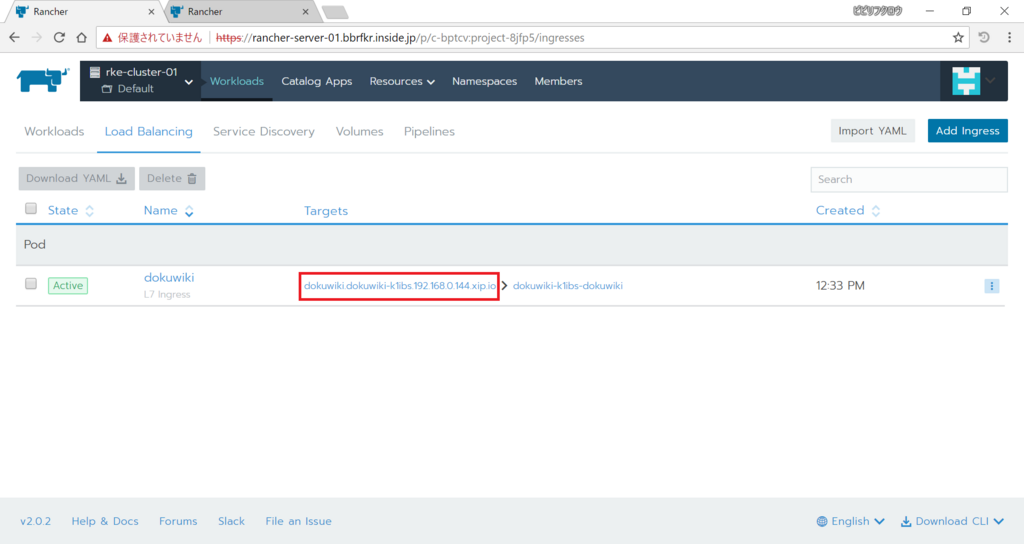Click the 12:33 PM created time
This screenshot has width=1024, height=544.
pos(840,285)
